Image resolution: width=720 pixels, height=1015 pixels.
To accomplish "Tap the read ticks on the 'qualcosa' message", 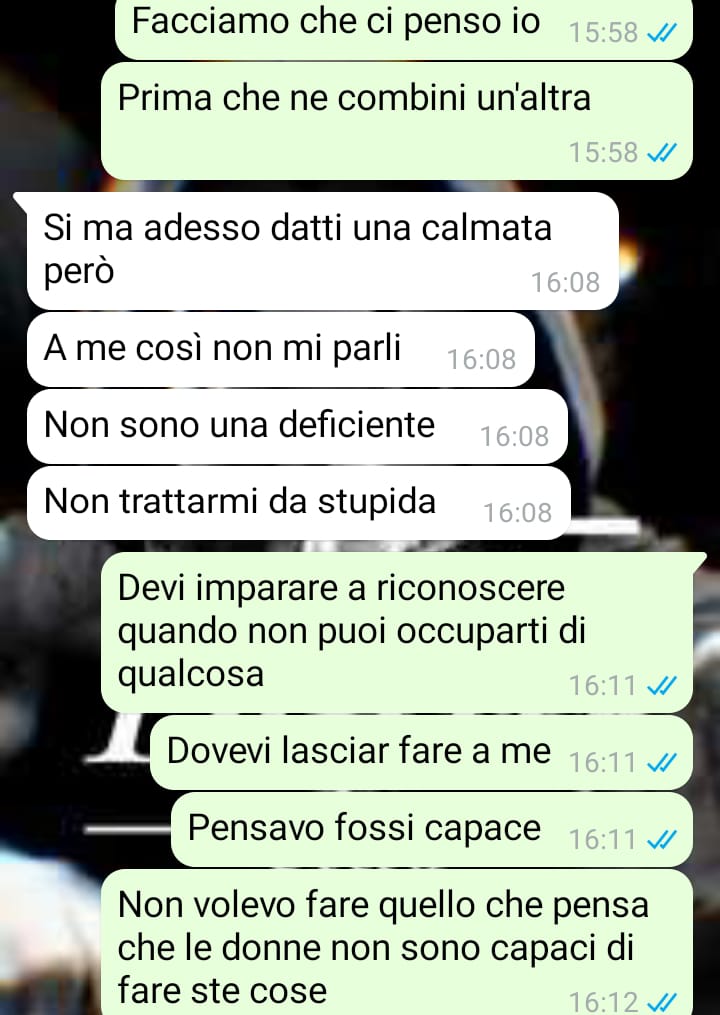I will [662, 685].
